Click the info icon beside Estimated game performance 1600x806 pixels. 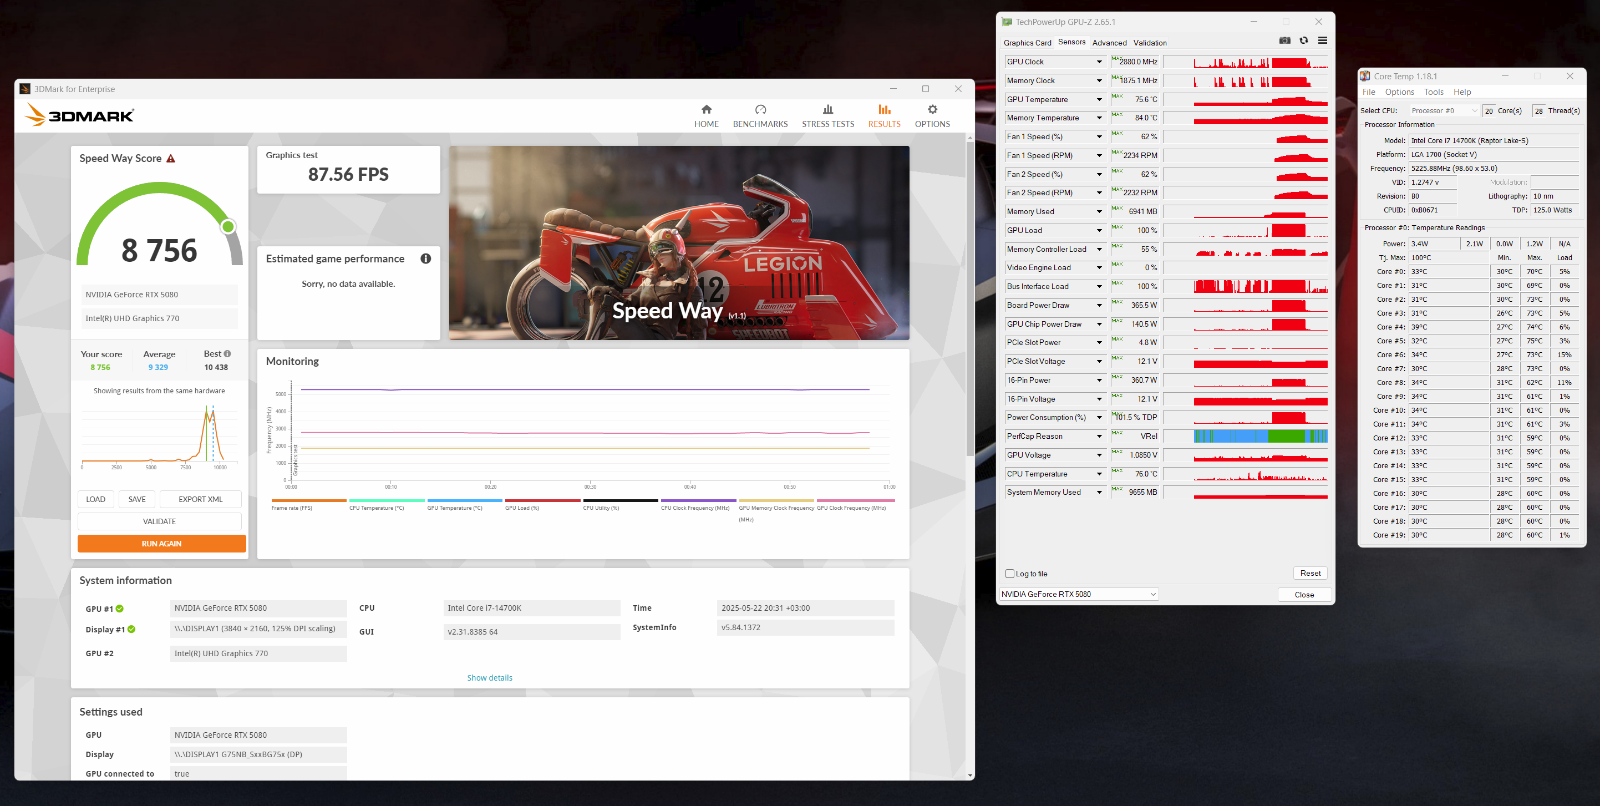[x=426, y=259]
